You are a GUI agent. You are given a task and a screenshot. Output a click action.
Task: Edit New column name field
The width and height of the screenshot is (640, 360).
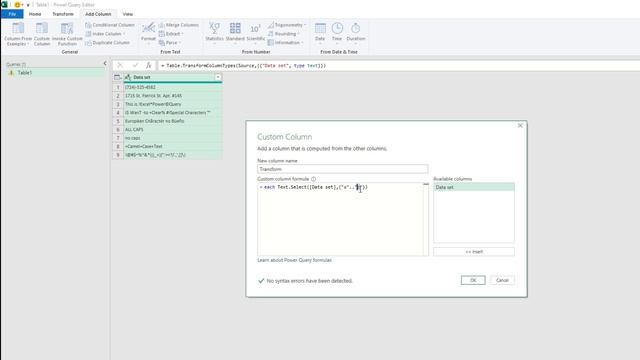pyautogui.click(x=342, y=169)
